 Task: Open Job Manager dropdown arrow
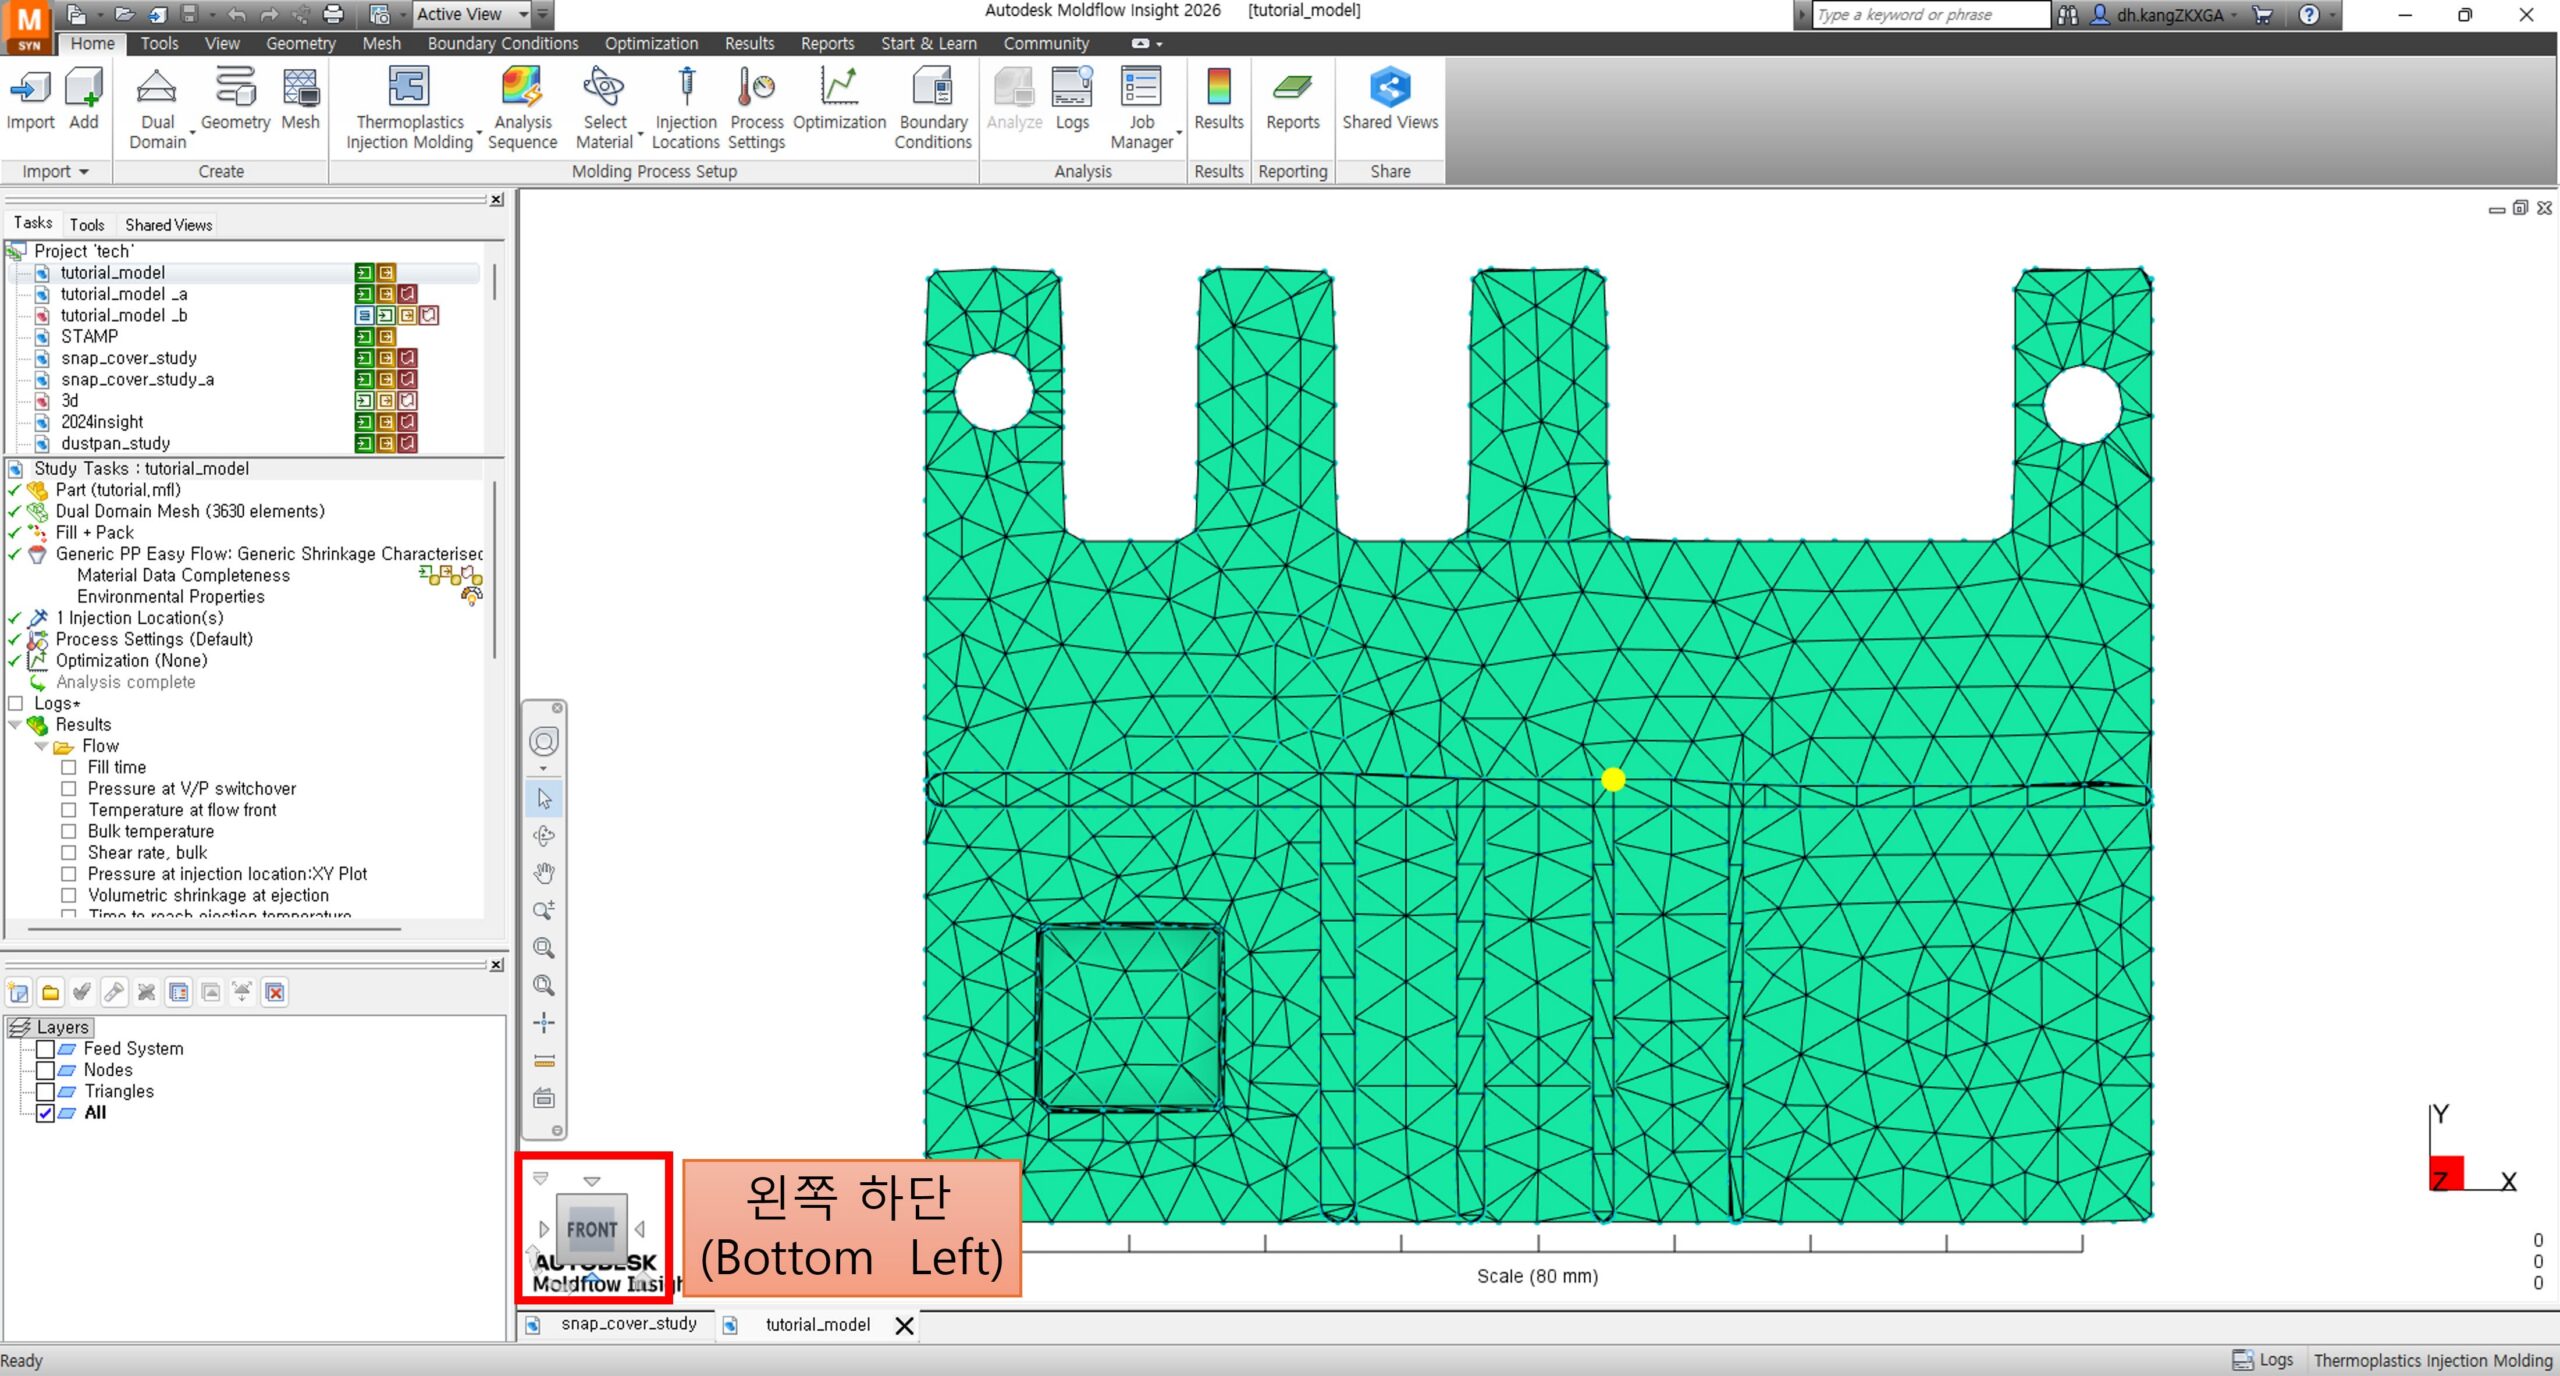click(1179, 133)
